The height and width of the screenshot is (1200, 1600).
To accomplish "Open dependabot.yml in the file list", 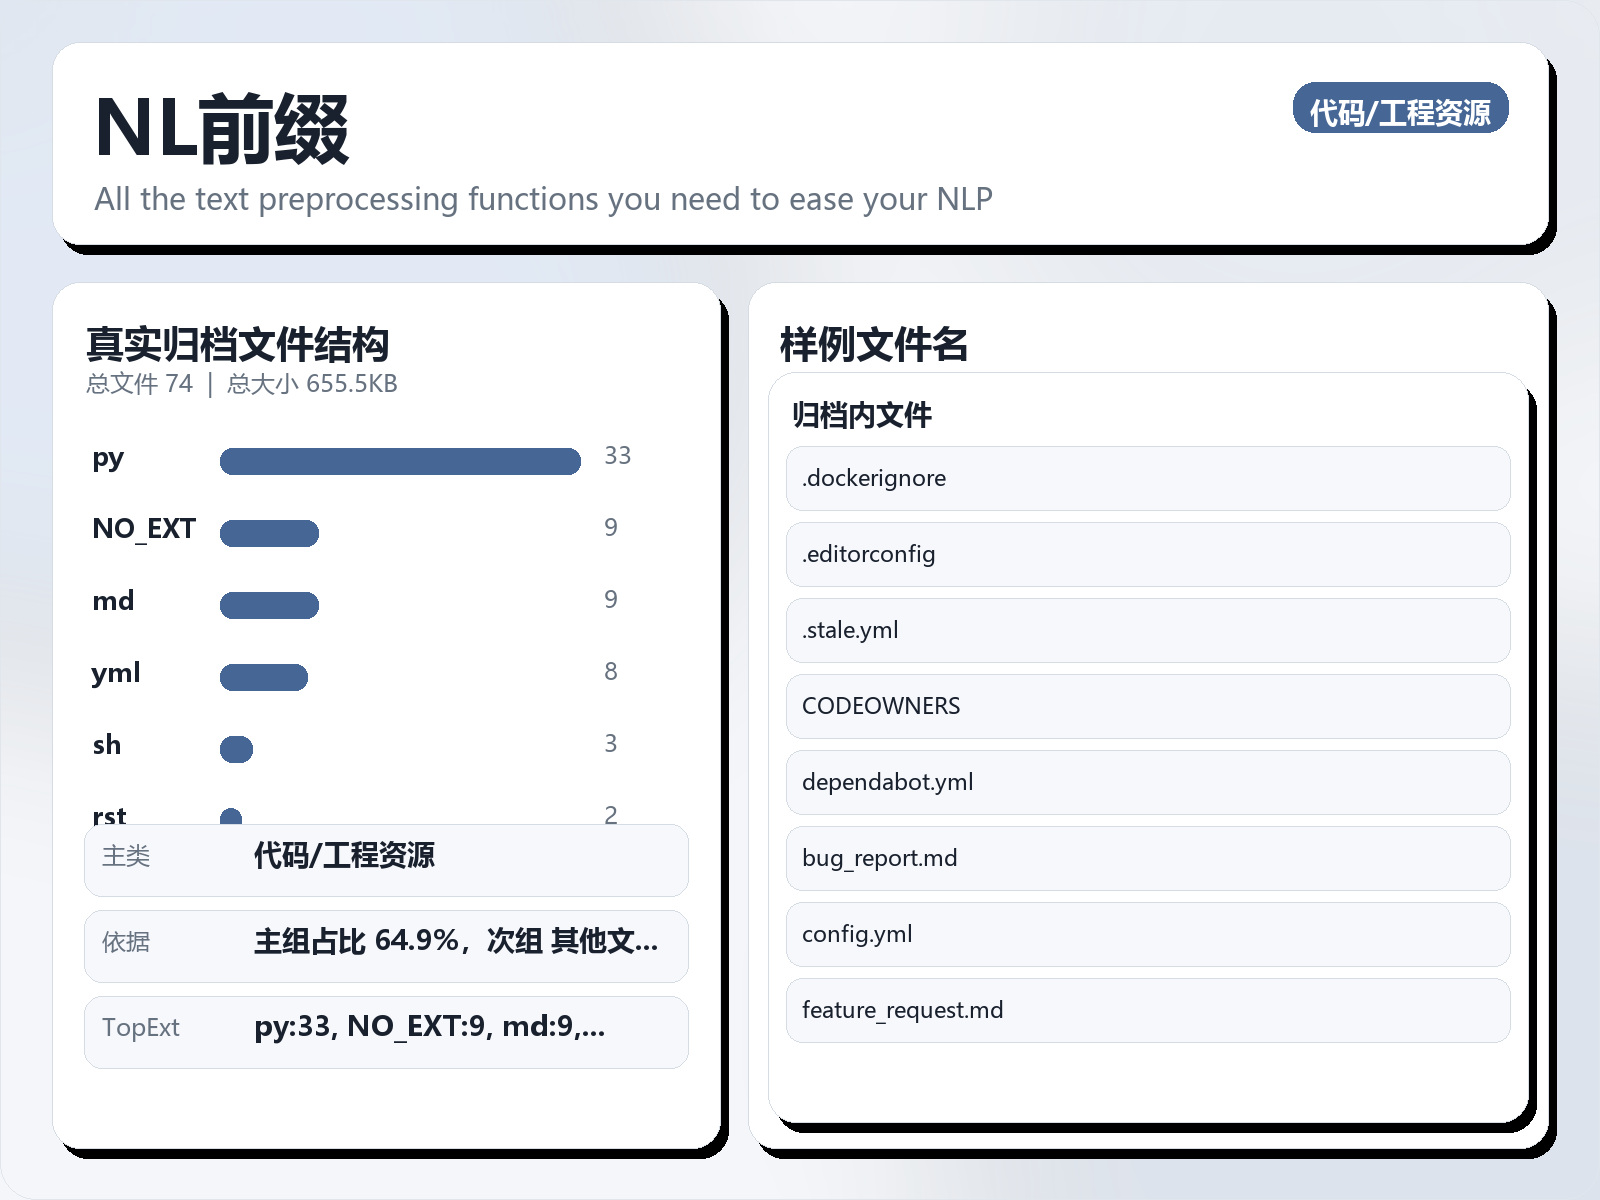I will pyautogui.click(x=1147, y=782).
